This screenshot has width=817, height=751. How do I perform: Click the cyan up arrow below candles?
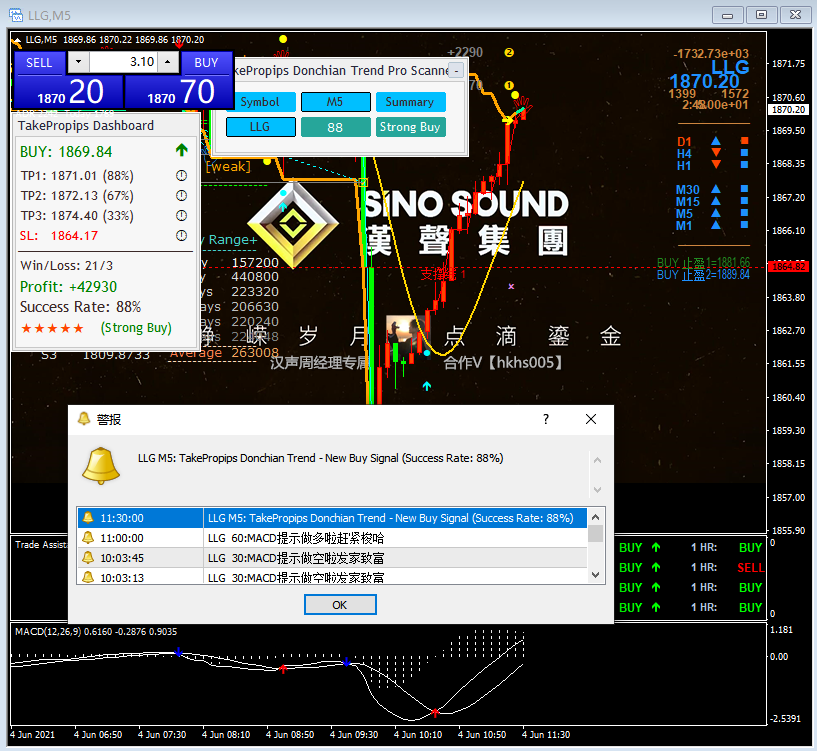[x=427, y=386]
